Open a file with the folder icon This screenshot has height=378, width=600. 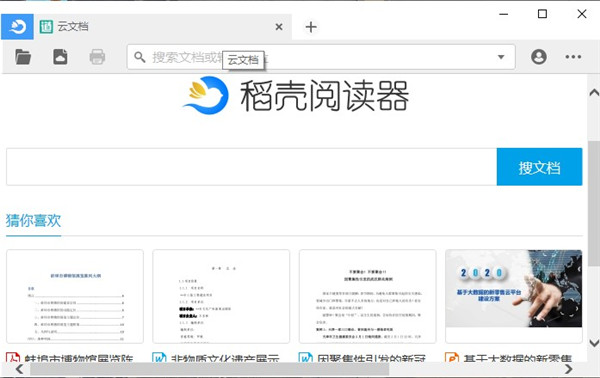click(x=23, y=57)
